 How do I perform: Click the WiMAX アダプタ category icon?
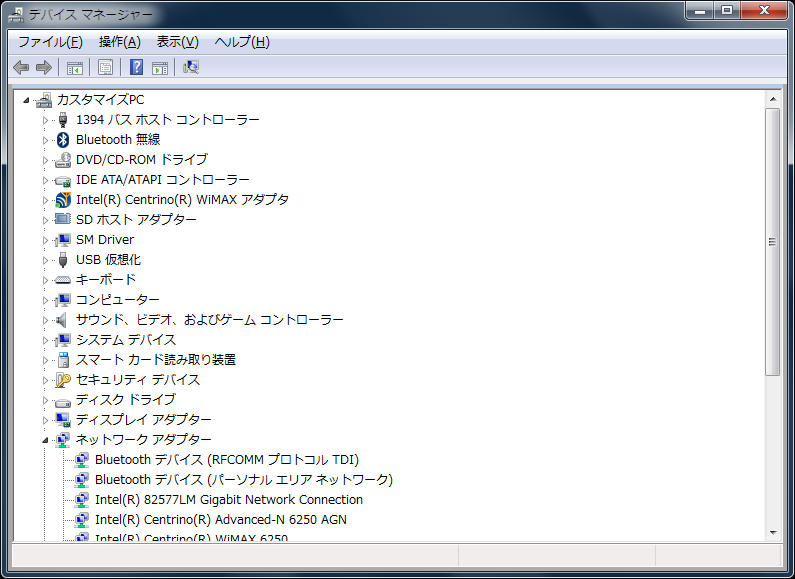click(63, 200)
